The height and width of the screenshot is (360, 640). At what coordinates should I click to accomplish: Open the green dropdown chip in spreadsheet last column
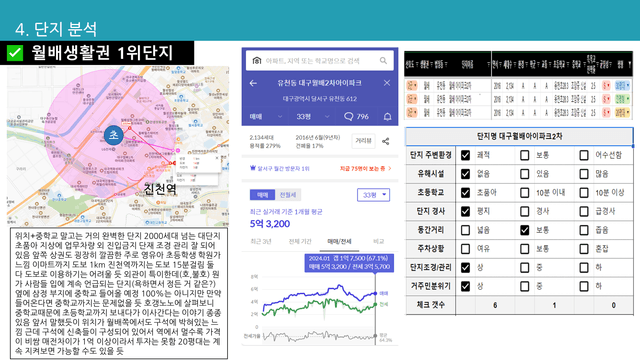pos(622,99)
